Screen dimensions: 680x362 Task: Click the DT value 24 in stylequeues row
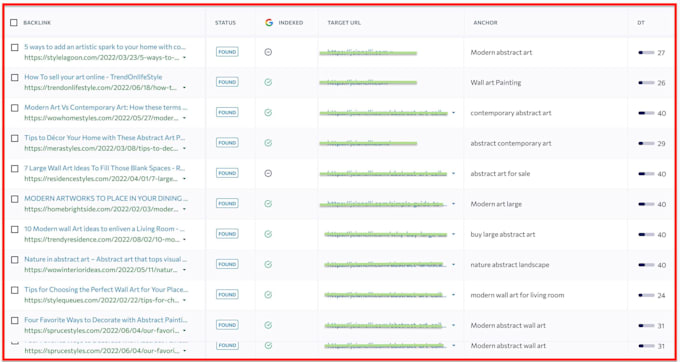pyautogui.click(x=661, y=296)
